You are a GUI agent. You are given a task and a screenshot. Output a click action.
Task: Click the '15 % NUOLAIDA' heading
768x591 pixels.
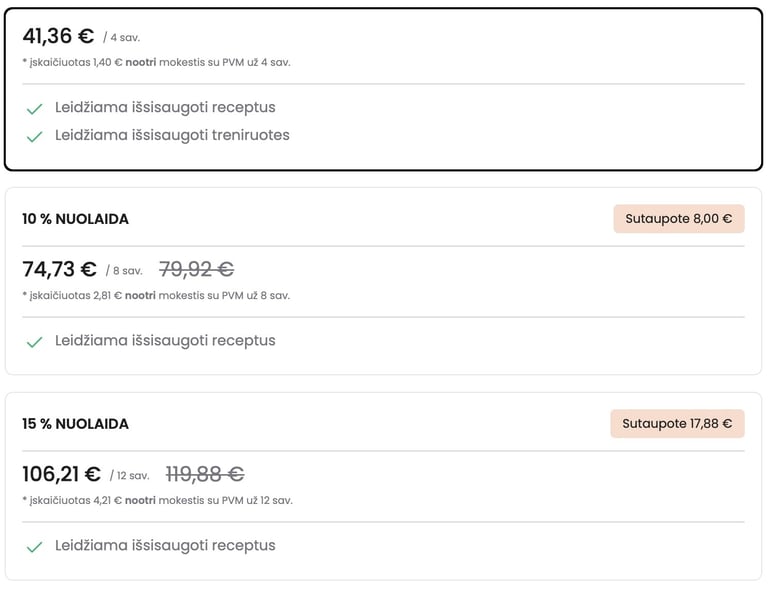(x=75, y=424)
